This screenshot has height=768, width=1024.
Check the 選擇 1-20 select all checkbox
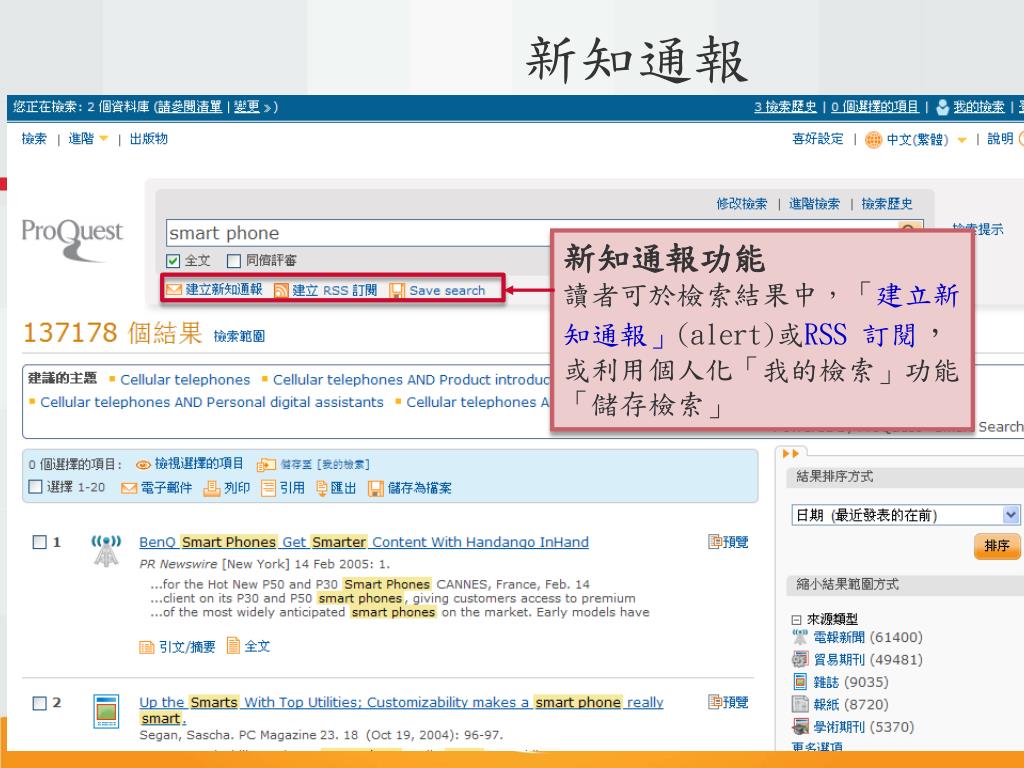[x=36, y=487]
